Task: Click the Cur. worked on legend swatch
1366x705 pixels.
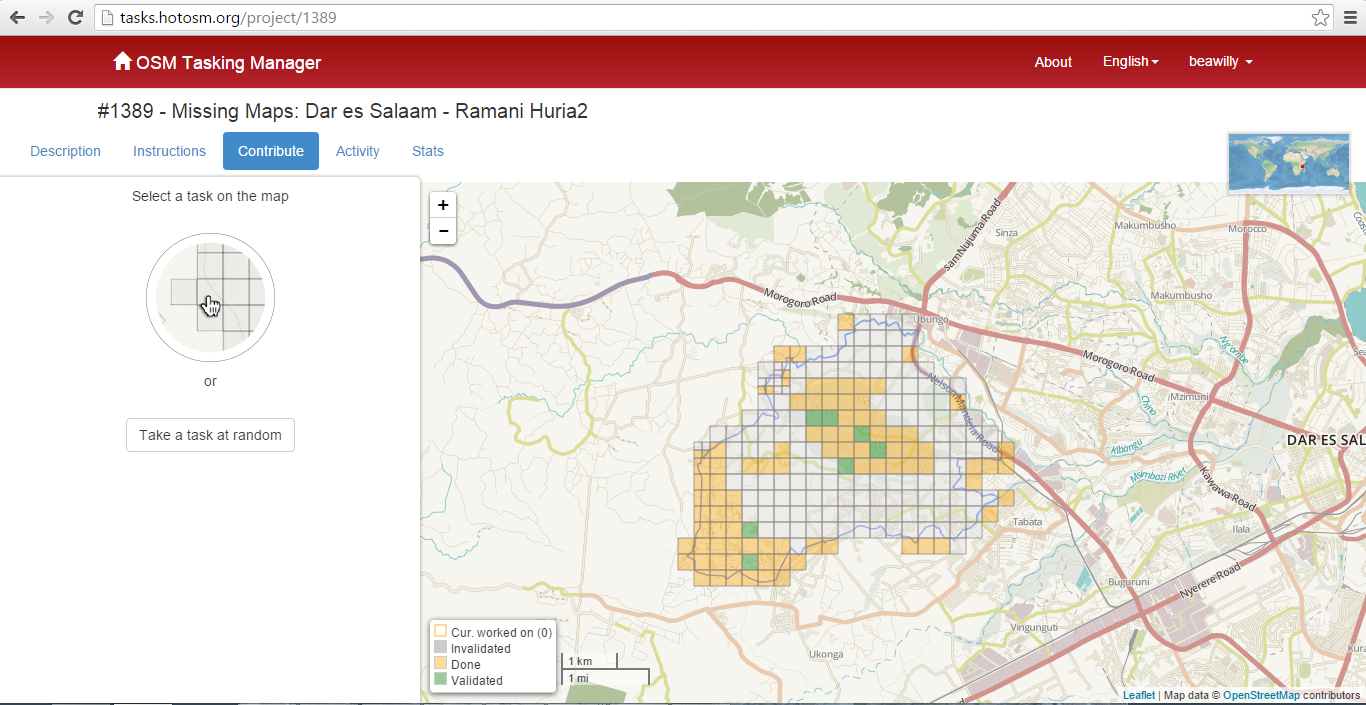Action: [x=440, y=632]
